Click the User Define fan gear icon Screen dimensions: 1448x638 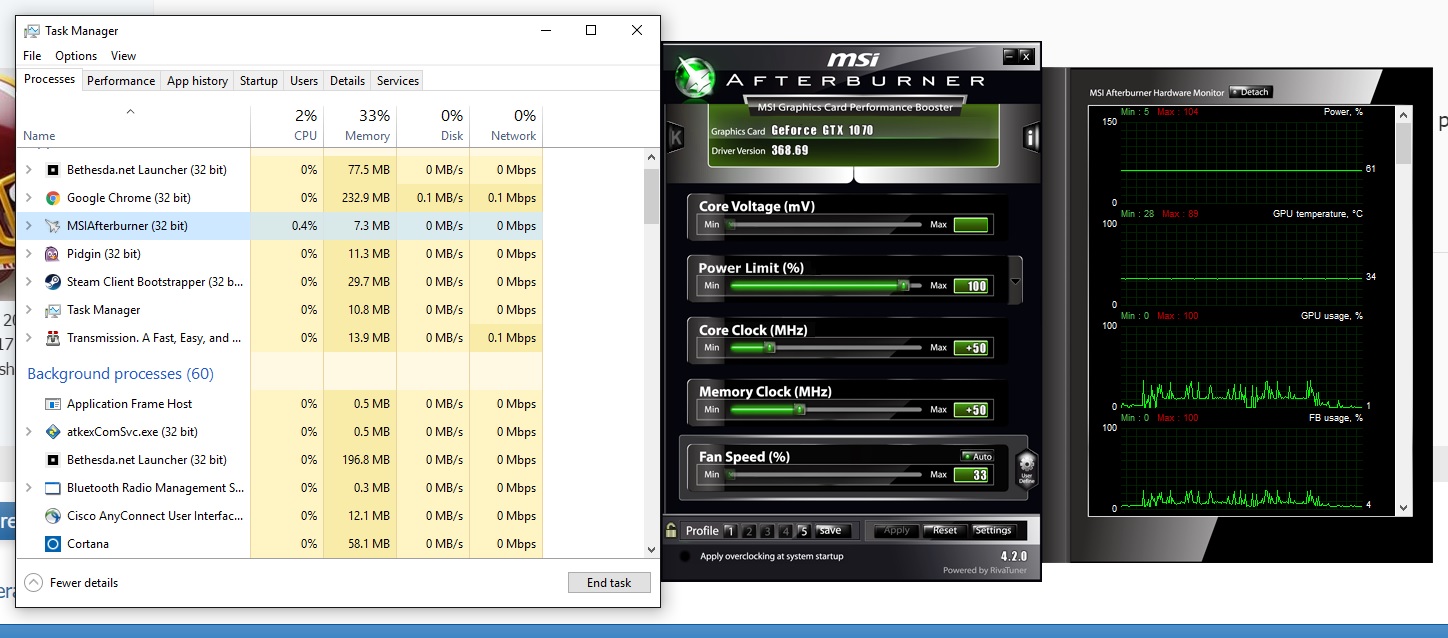click(x=1026, y=468)
